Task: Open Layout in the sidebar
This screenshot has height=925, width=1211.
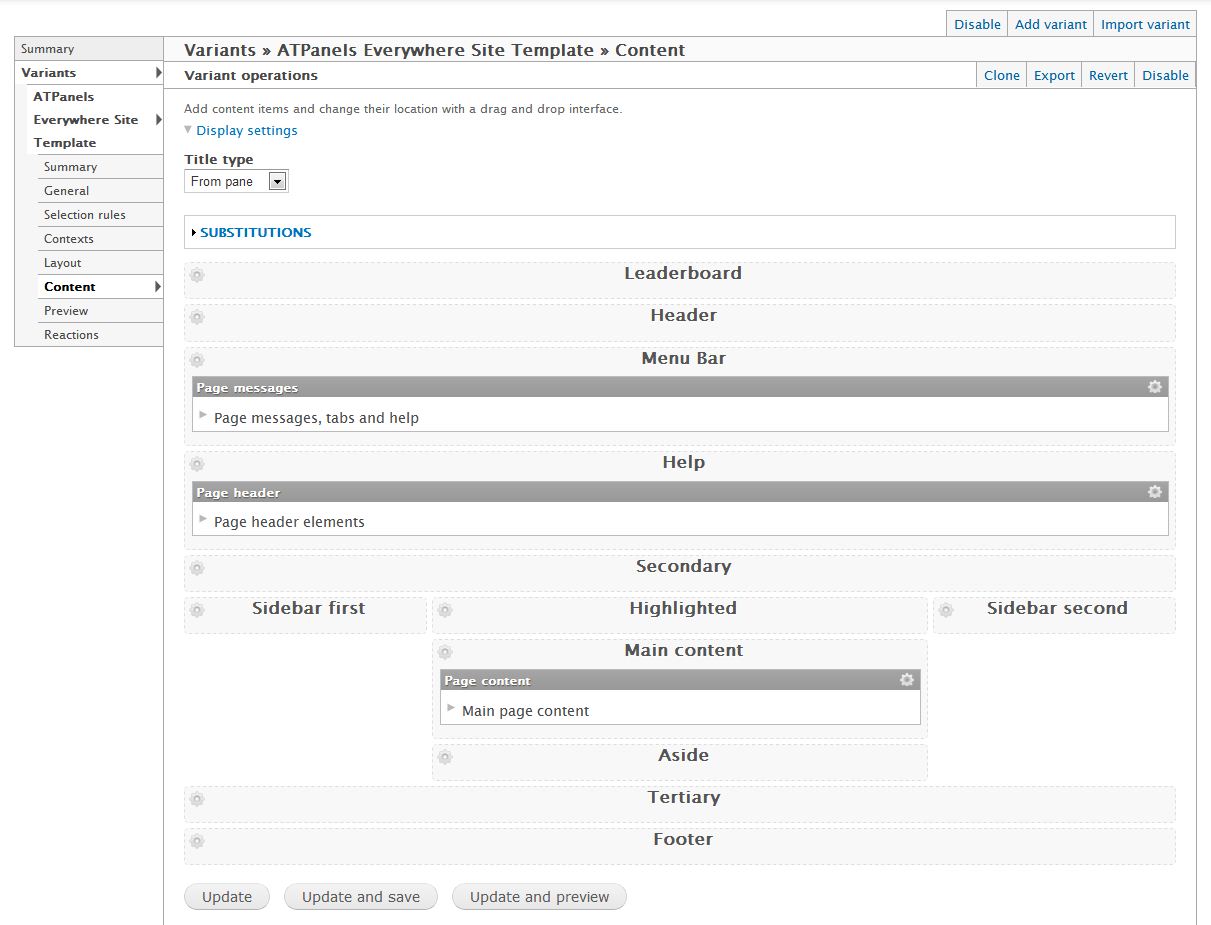Action: [x=100, y=263]
